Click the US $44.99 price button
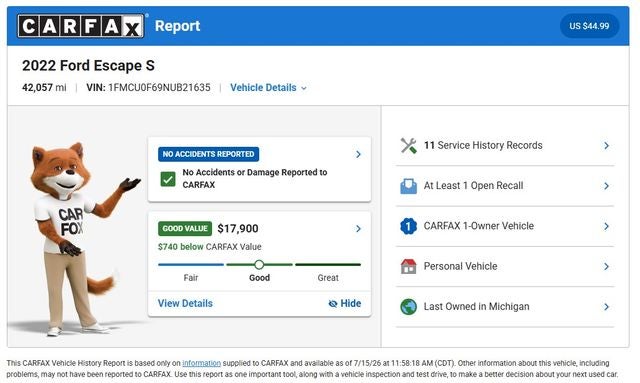640x383 pixels. pyautogui.click(x=589, y=26)
